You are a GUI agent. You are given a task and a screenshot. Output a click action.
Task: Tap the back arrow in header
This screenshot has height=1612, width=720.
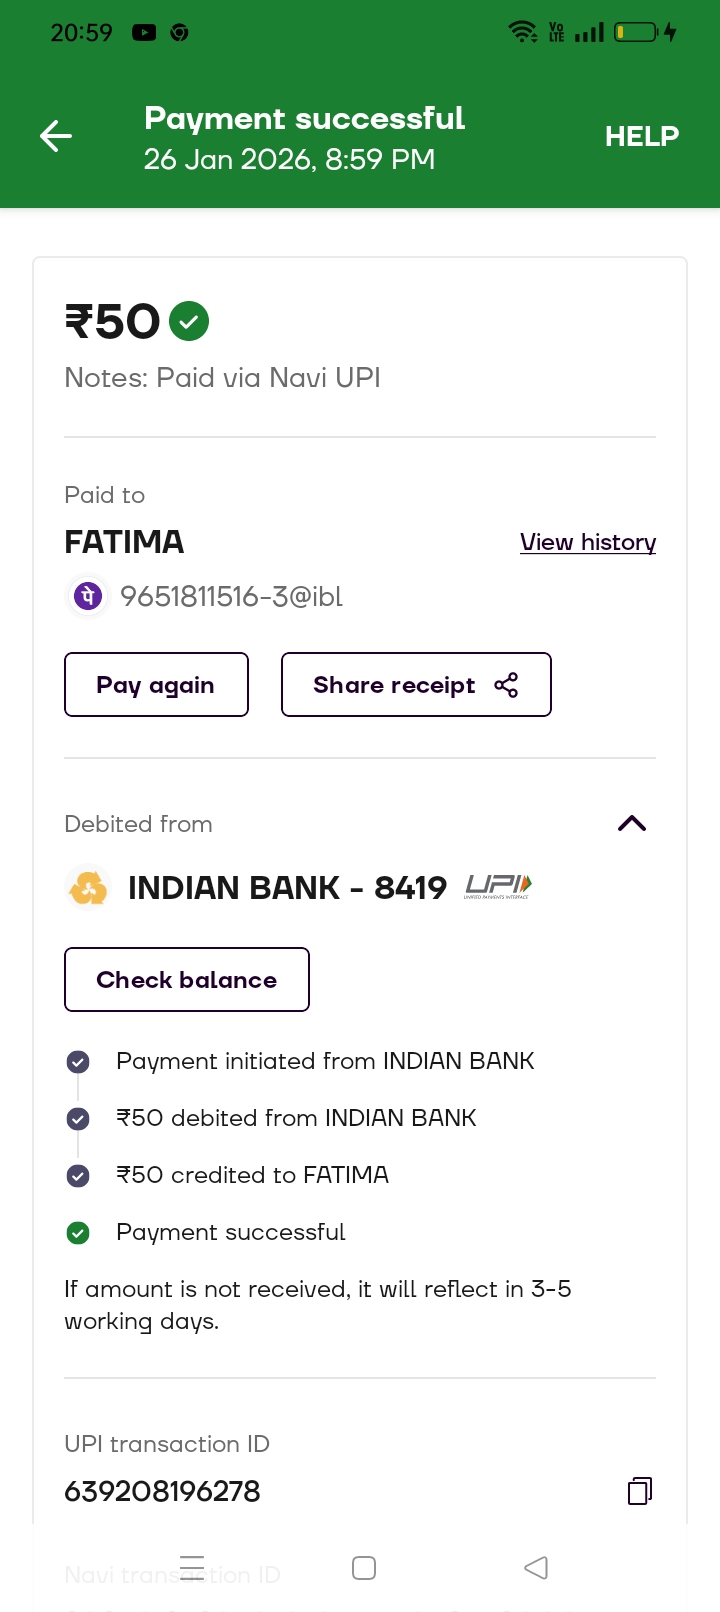(x=56, y=136)
